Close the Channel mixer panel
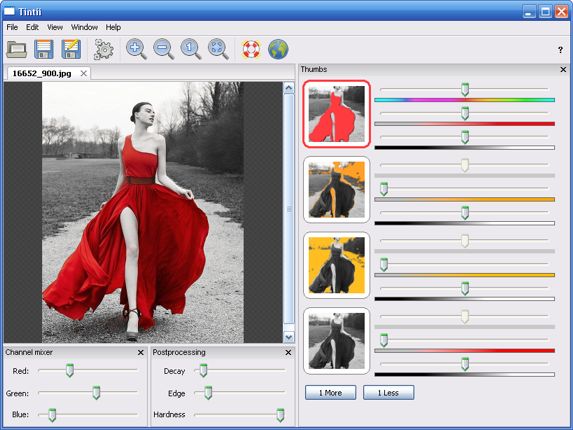 point(140,353)
